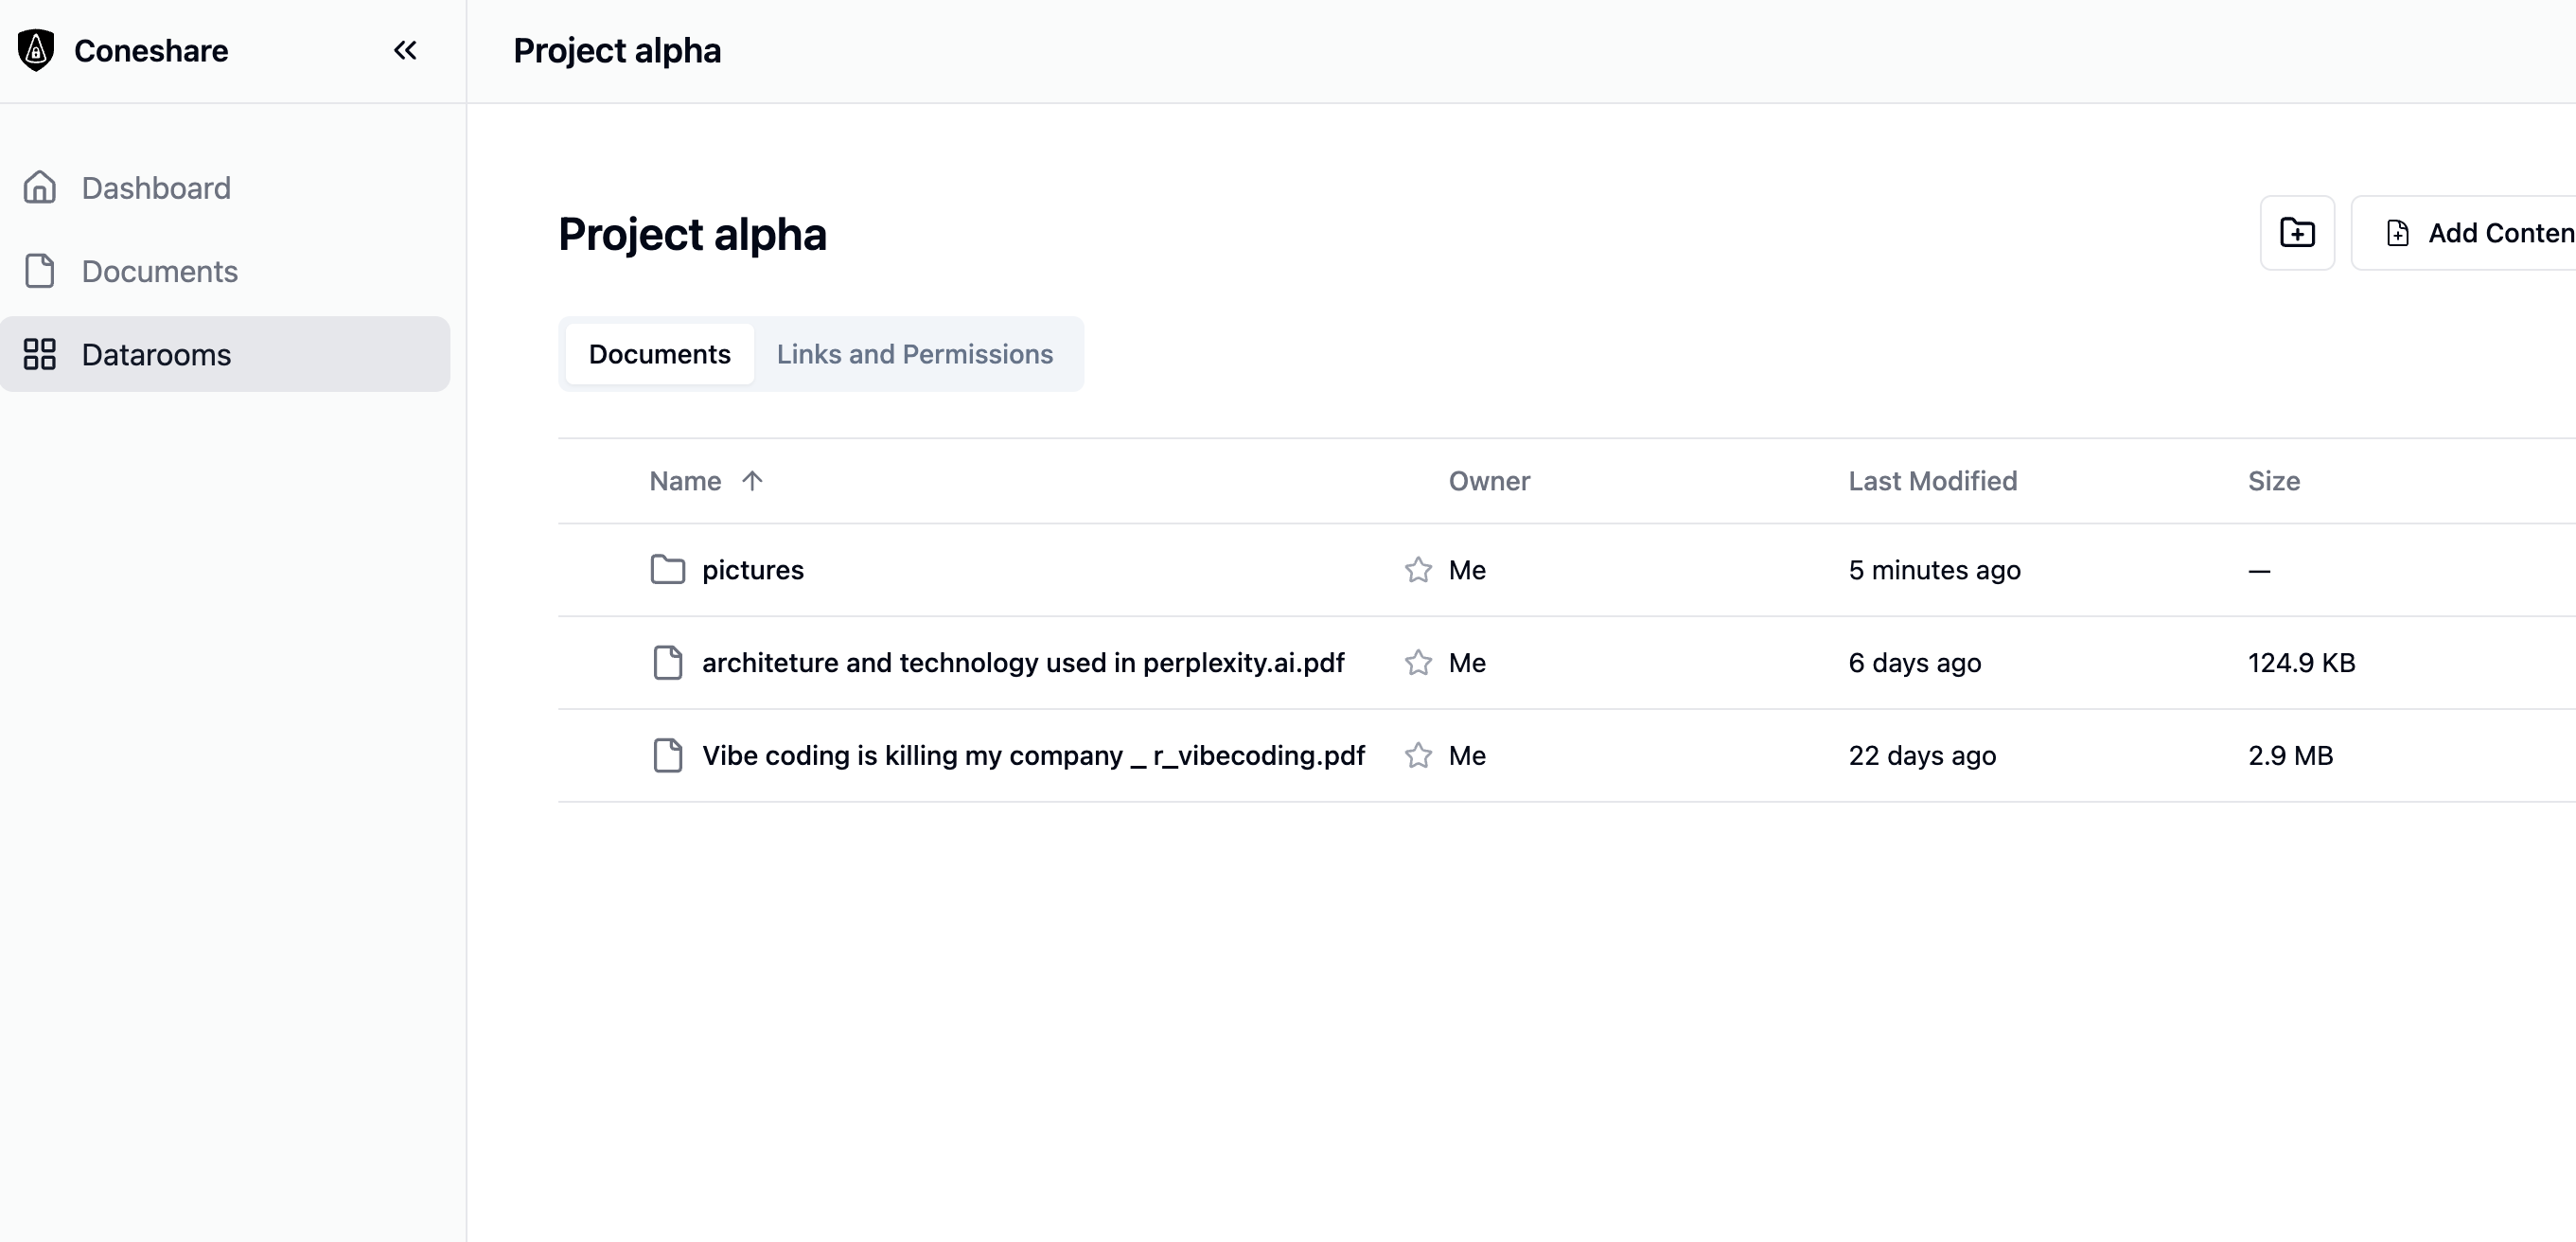Collapse the sidebar with double chevron

(405, 50)
